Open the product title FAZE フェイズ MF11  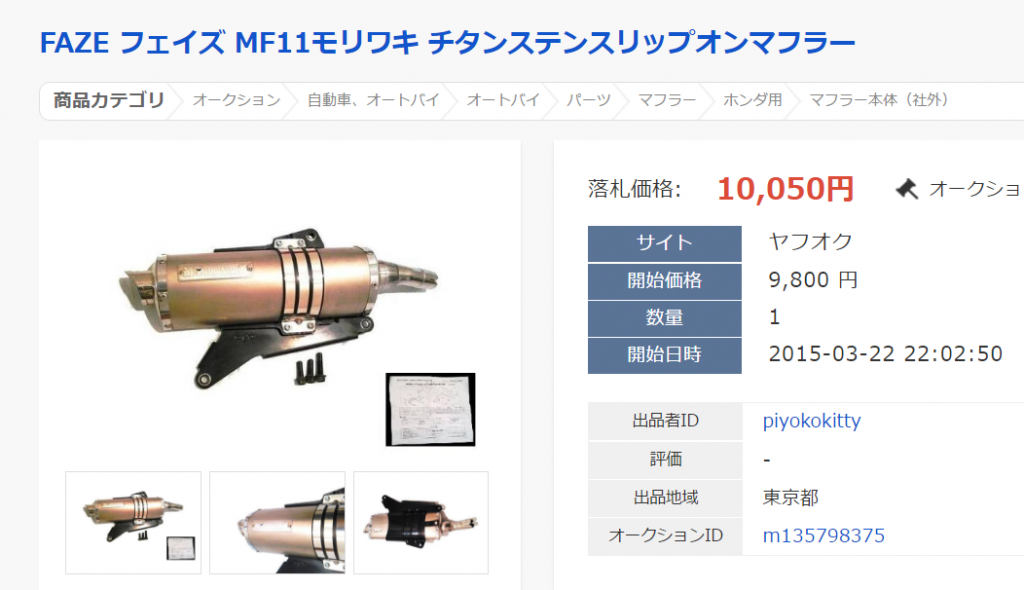point(447,43)
